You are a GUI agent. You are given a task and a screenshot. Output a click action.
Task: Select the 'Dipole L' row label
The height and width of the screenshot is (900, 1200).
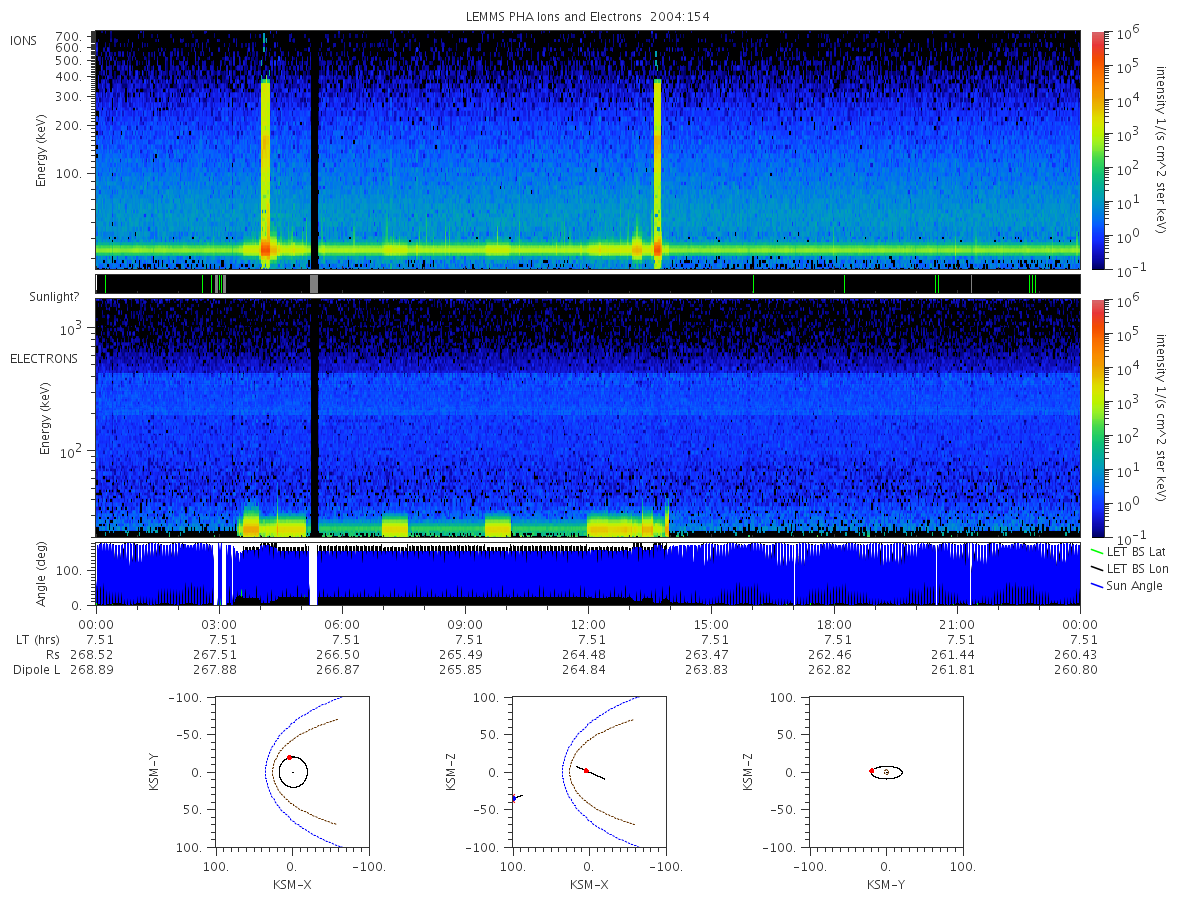click(37, 670)
